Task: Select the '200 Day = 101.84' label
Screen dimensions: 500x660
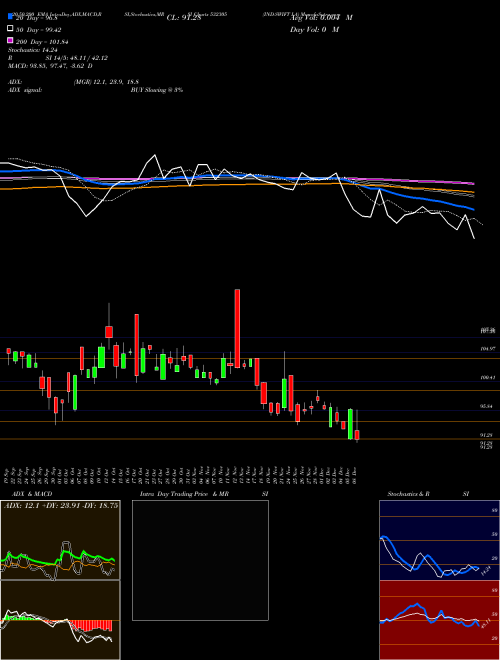Action: point(42,42)
